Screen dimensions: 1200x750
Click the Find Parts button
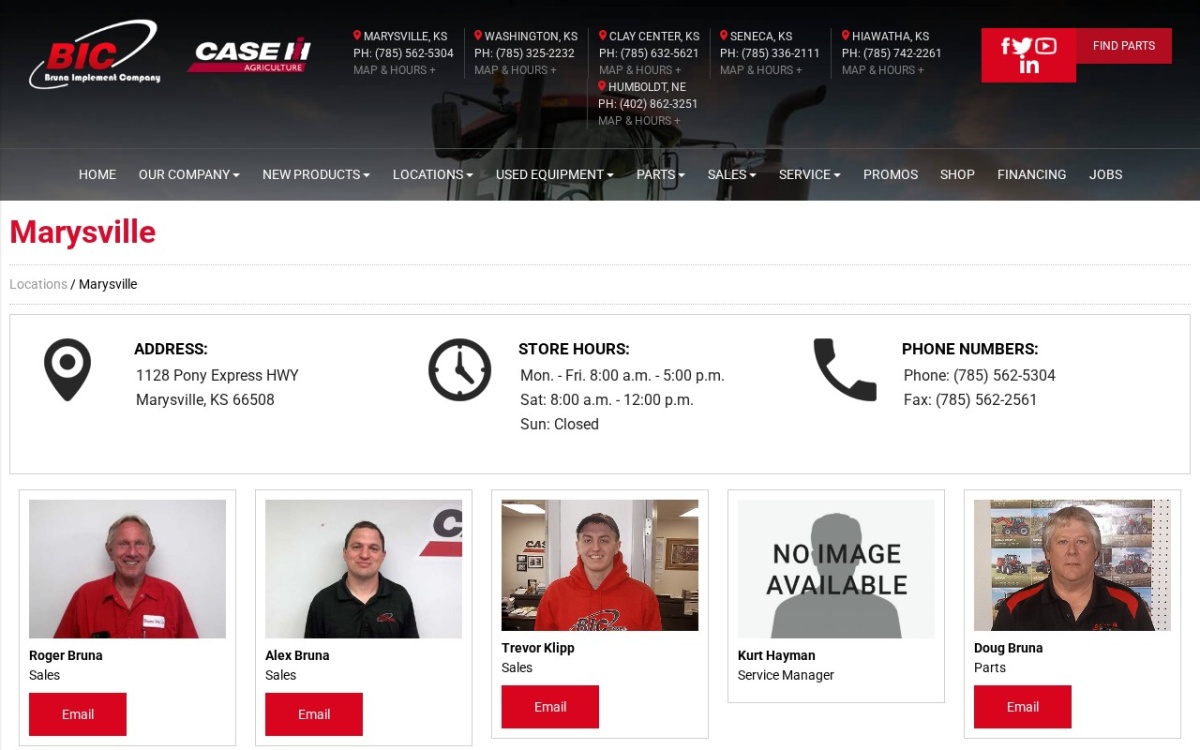tap(1124, 46)
